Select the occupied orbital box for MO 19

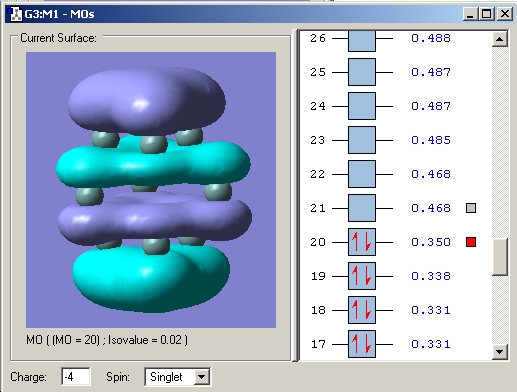coord(362,276)
